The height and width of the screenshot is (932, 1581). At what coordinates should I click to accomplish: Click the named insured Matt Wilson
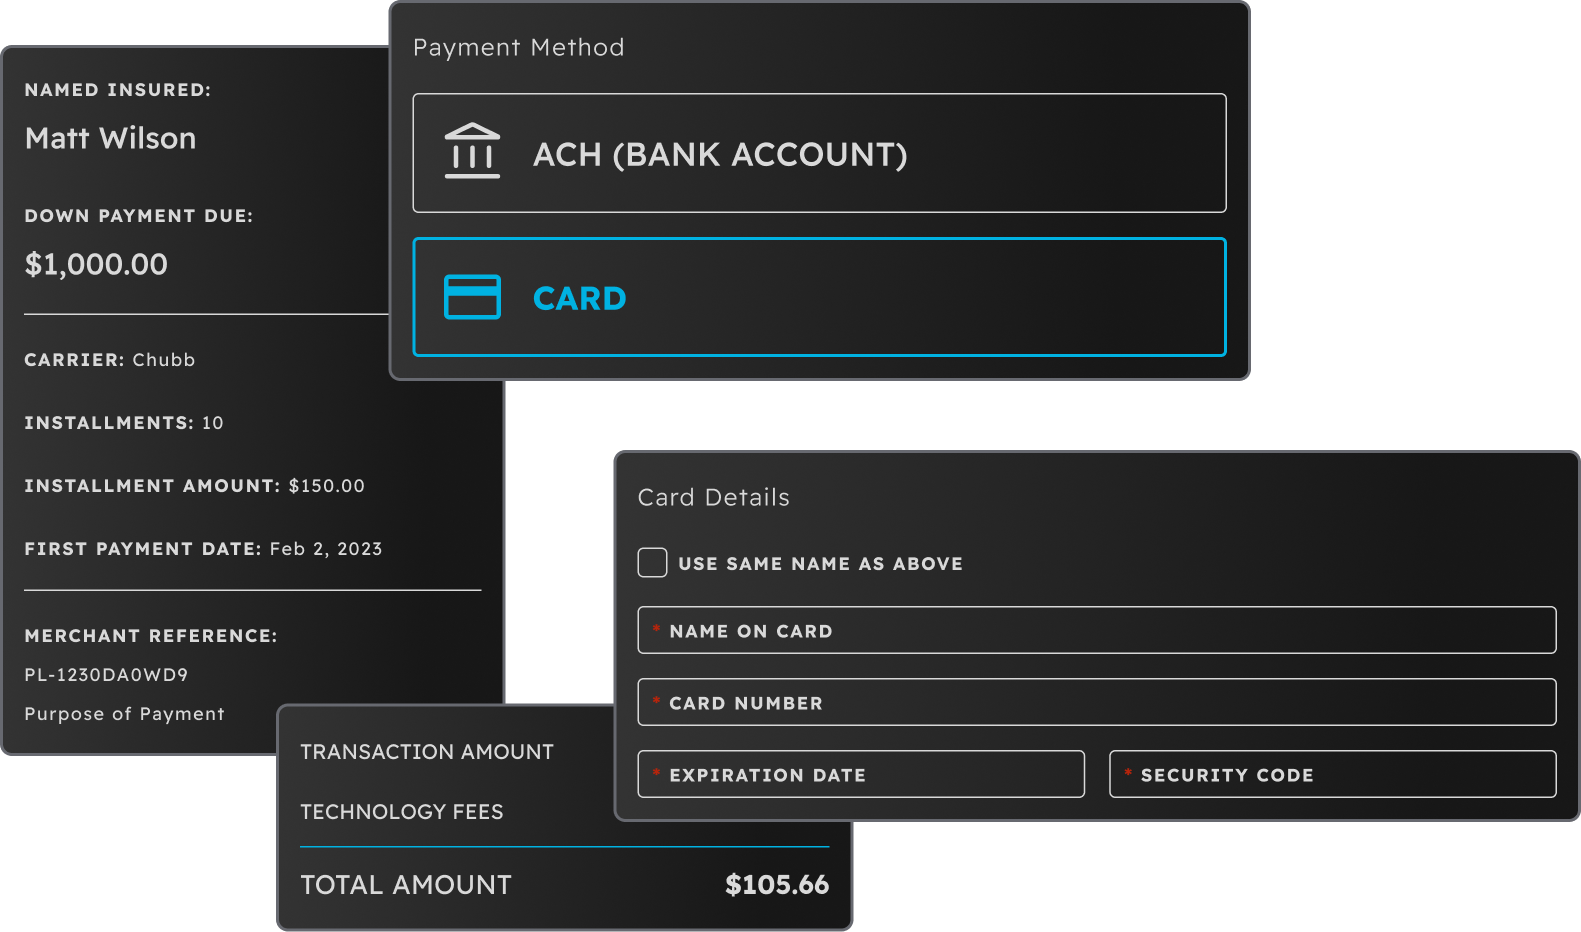[110, 139]
